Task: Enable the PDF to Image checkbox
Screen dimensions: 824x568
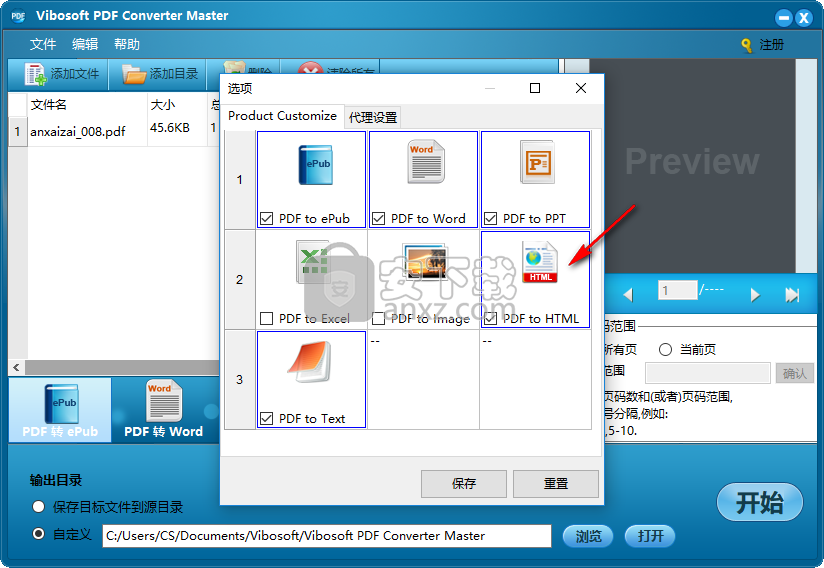Action: click(x=378, y=318)
